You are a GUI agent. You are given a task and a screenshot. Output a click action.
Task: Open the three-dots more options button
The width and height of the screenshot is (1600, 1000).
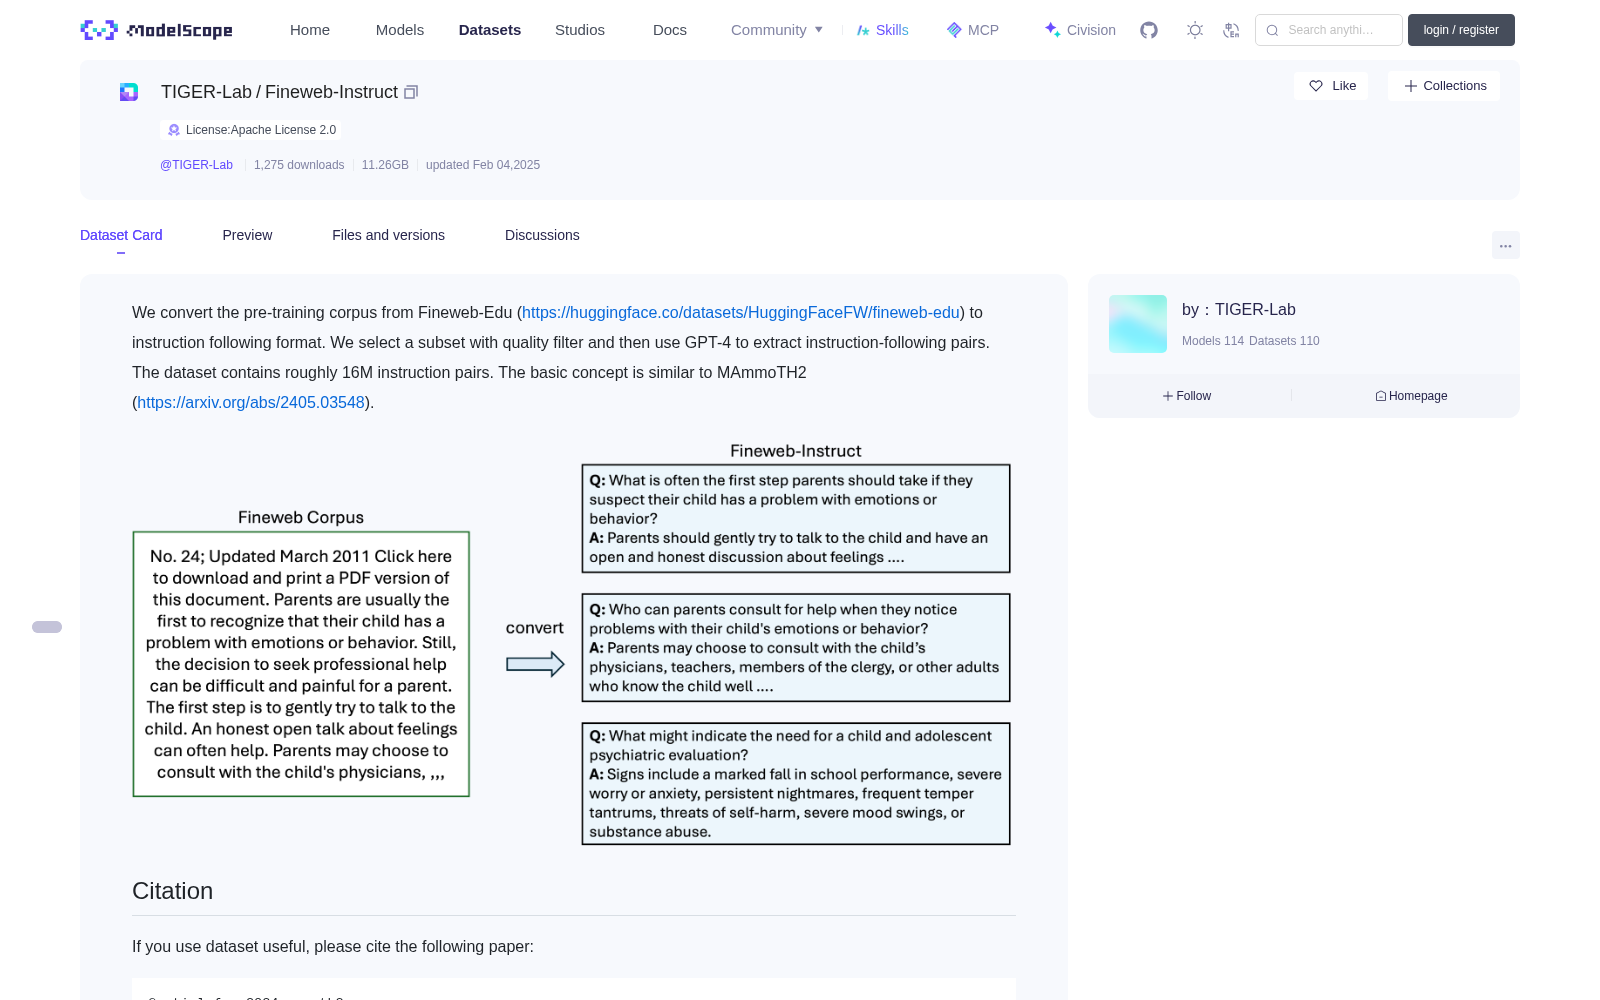pos(1505,245)
